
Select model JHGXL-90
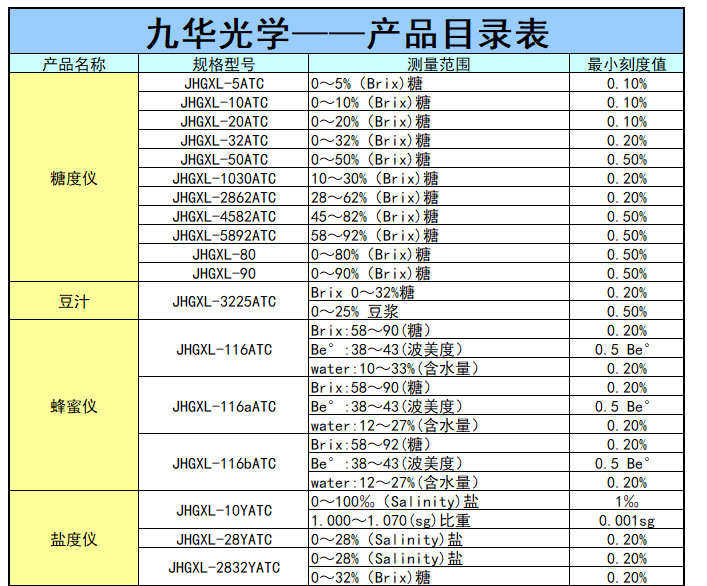coord(224,274)
